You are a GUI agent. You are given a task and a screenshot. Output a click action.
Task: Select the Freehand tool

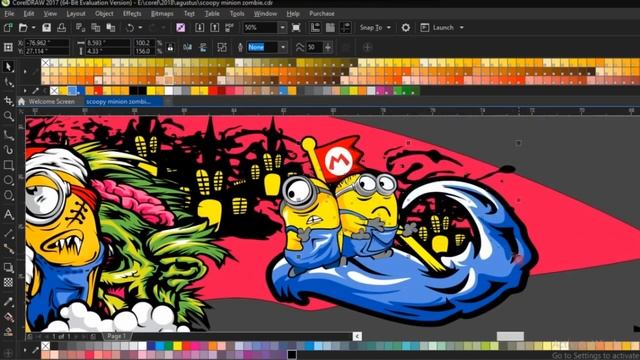(8, 135)
